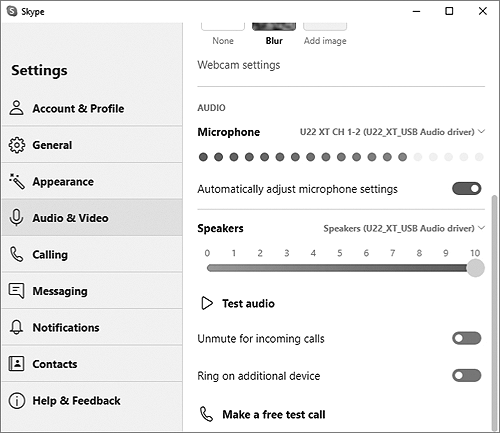Click the Messaging chat bubble icon
Screen dimensions: 500x433
(x=16, y=291)
